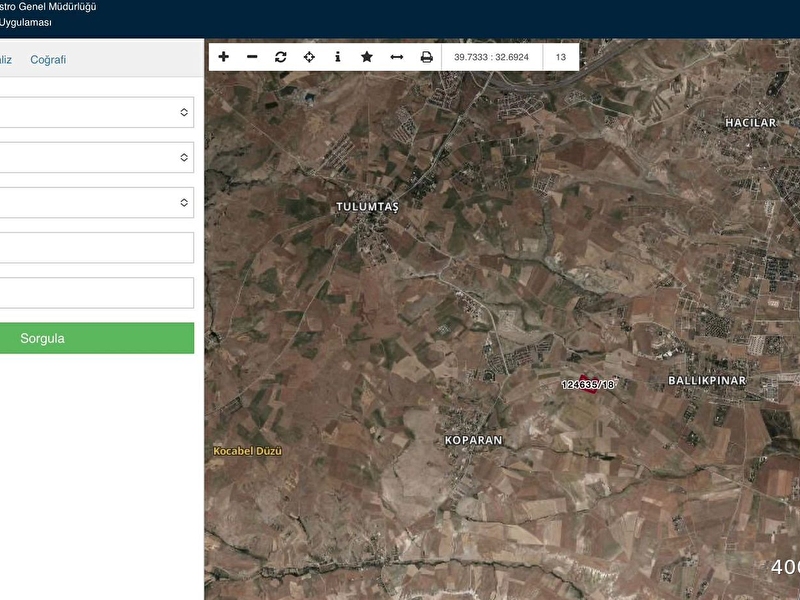
Task: Open favorites star icon
Action: (367, 57)
